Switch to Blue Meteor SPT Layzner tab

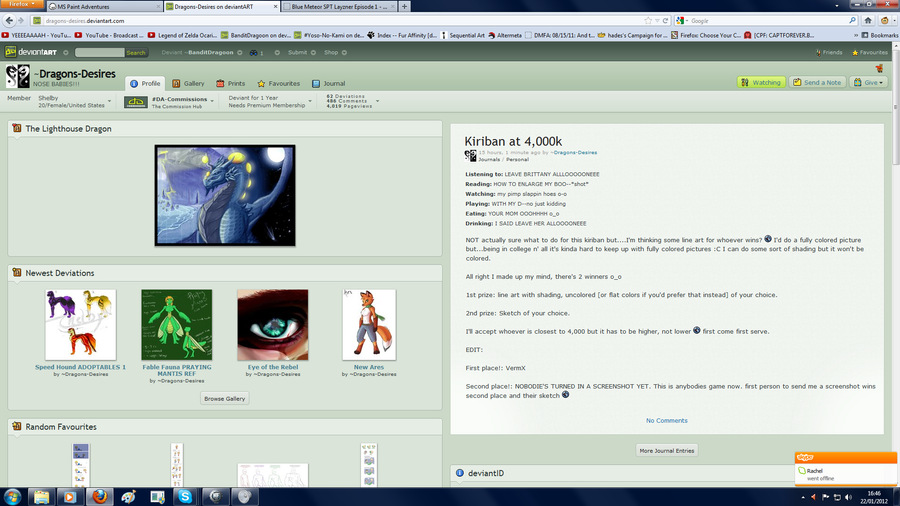(x=339, y=7)
